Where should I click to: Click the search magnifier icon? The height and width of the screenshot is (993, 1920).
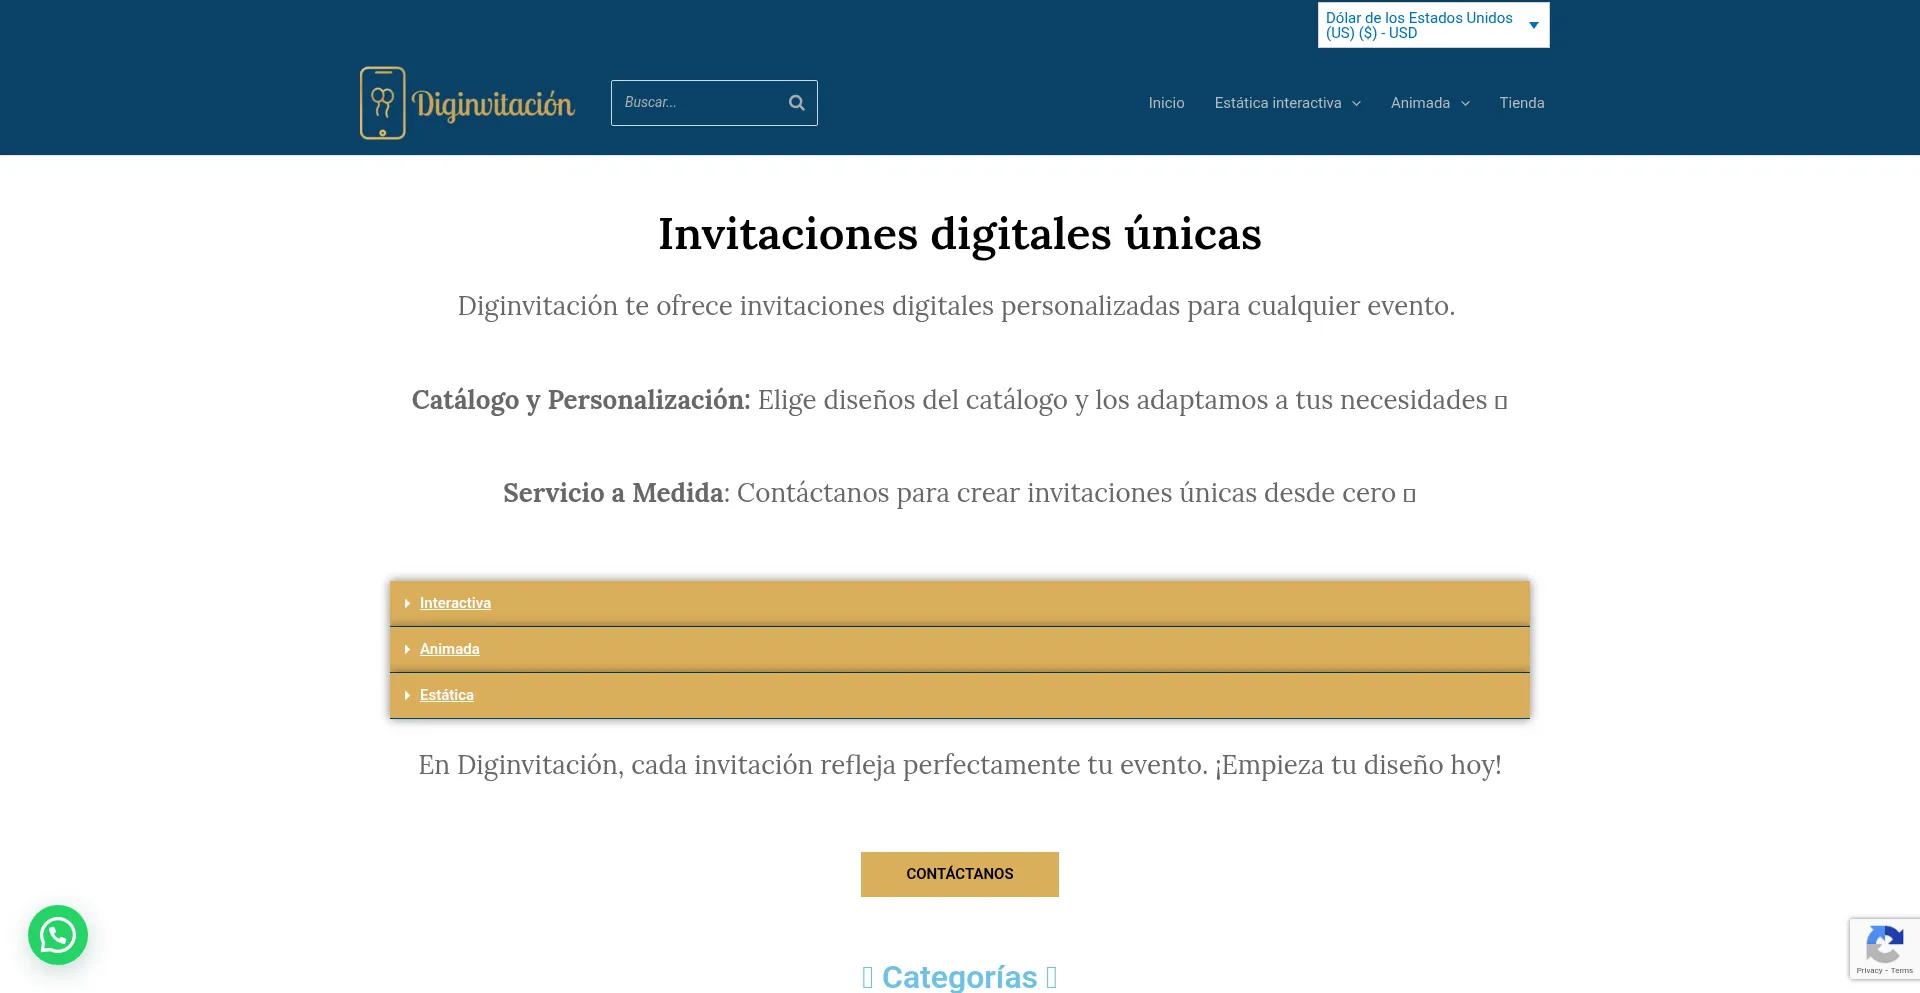[796, 102]
